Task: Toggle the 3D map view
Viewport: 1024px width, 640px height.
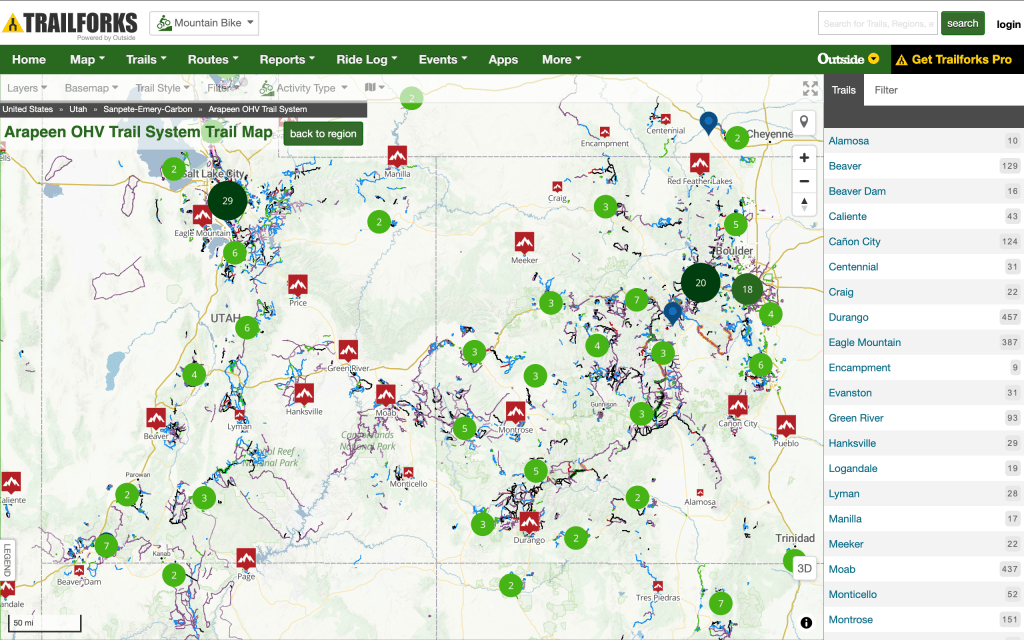Action: tap(805, 568)
